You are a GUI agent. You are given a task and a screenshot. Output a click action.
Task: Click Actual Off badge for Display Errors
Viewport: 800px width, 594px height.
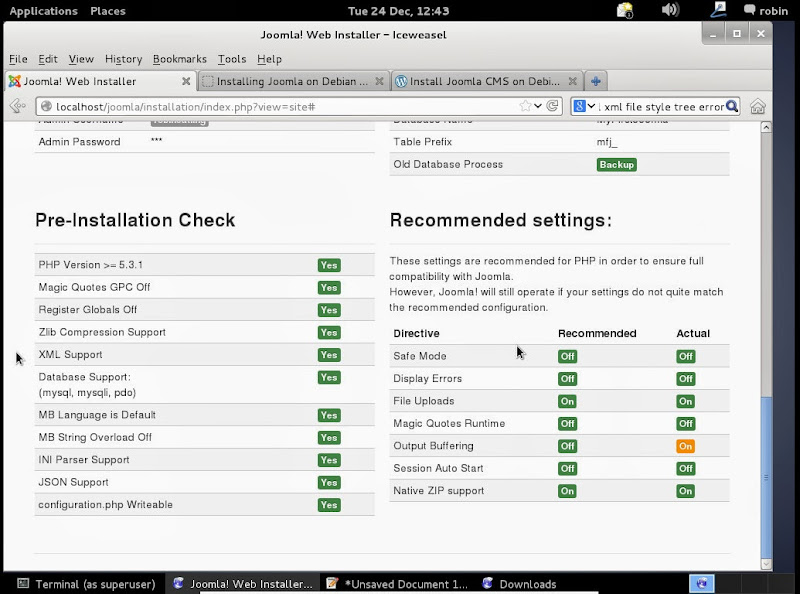pyautogui.click(x=685, y=379)
